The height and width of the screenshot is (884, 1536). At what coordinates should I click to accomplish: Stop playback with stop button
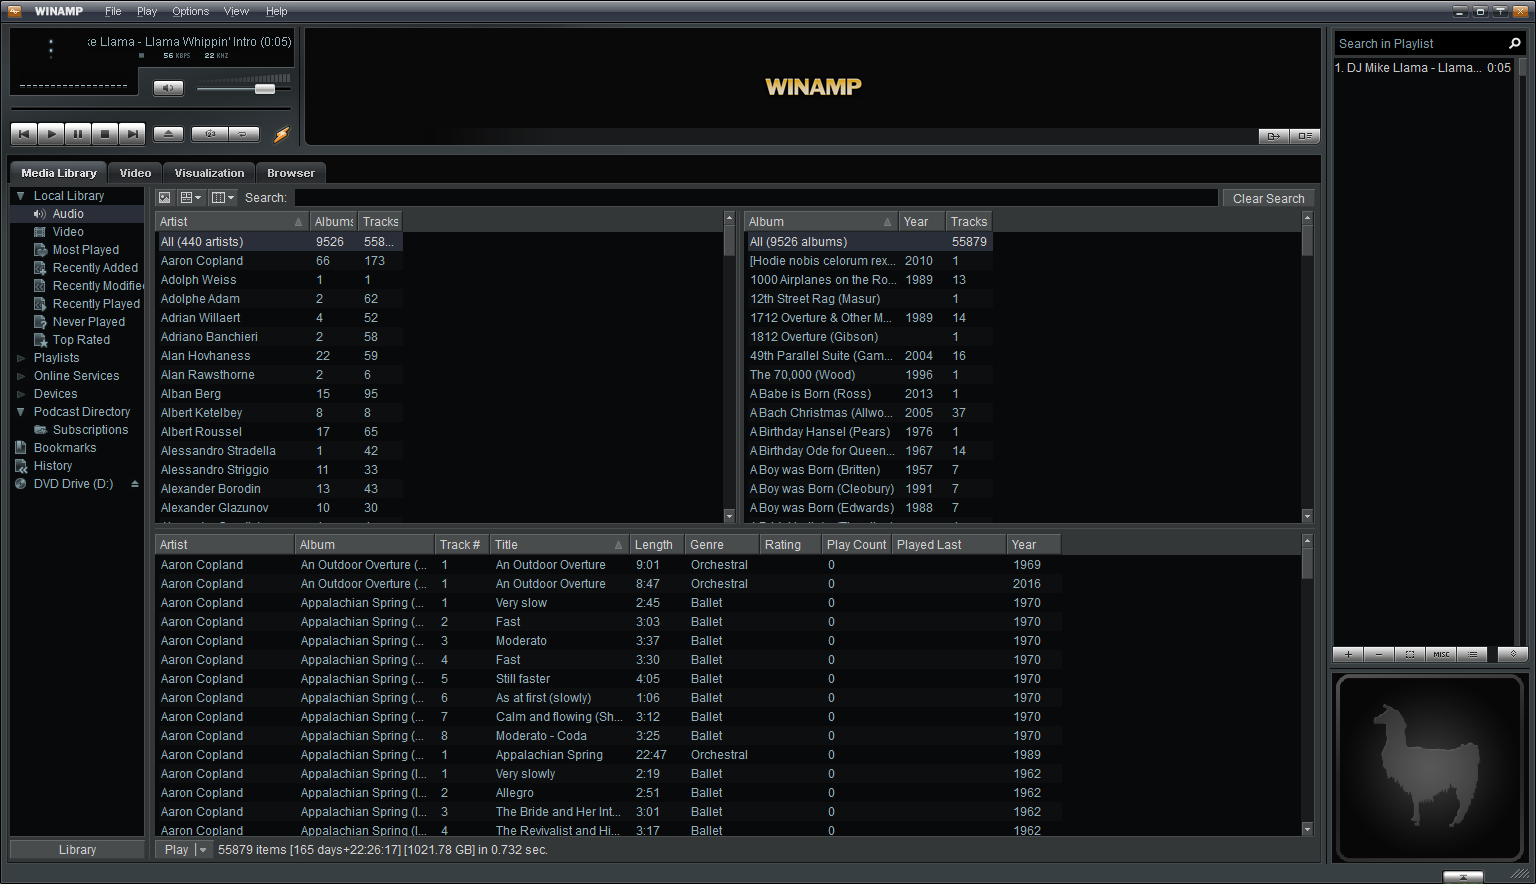[105, 133]
